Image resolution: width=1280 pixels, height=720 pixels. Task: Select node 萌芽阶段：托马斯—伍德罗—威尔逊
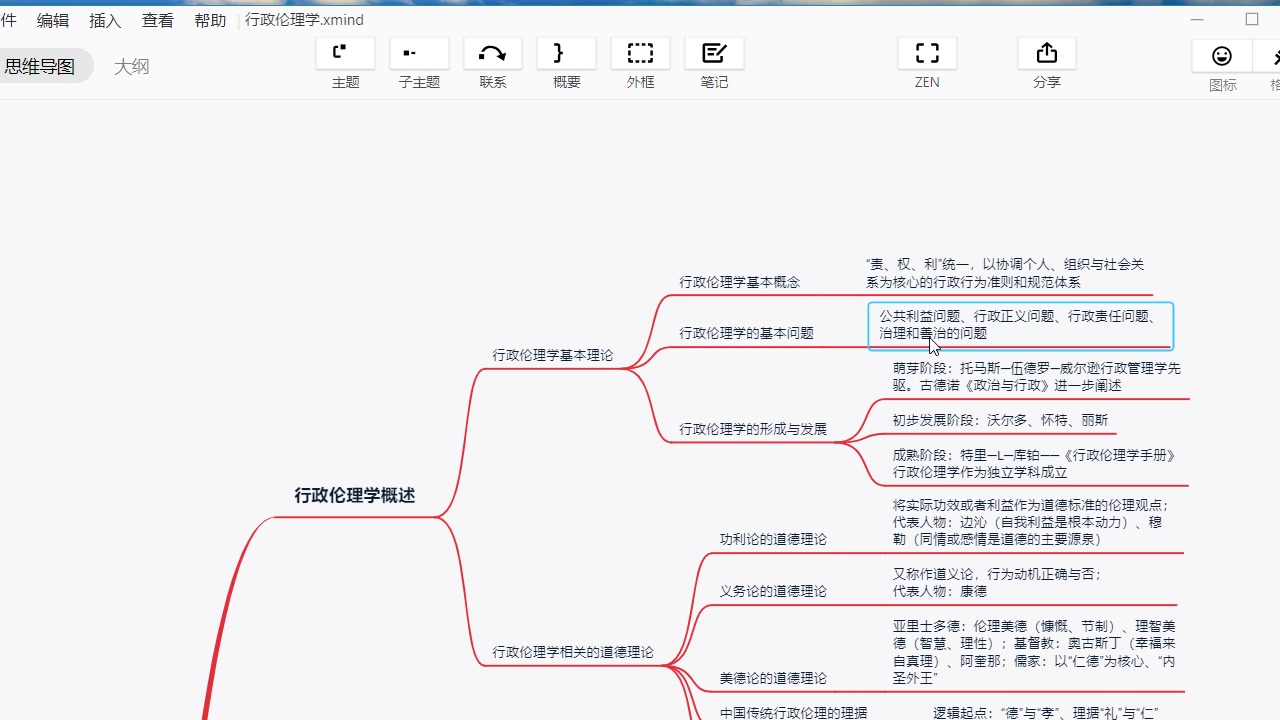pyautogui.click(x=1036, y=377)
